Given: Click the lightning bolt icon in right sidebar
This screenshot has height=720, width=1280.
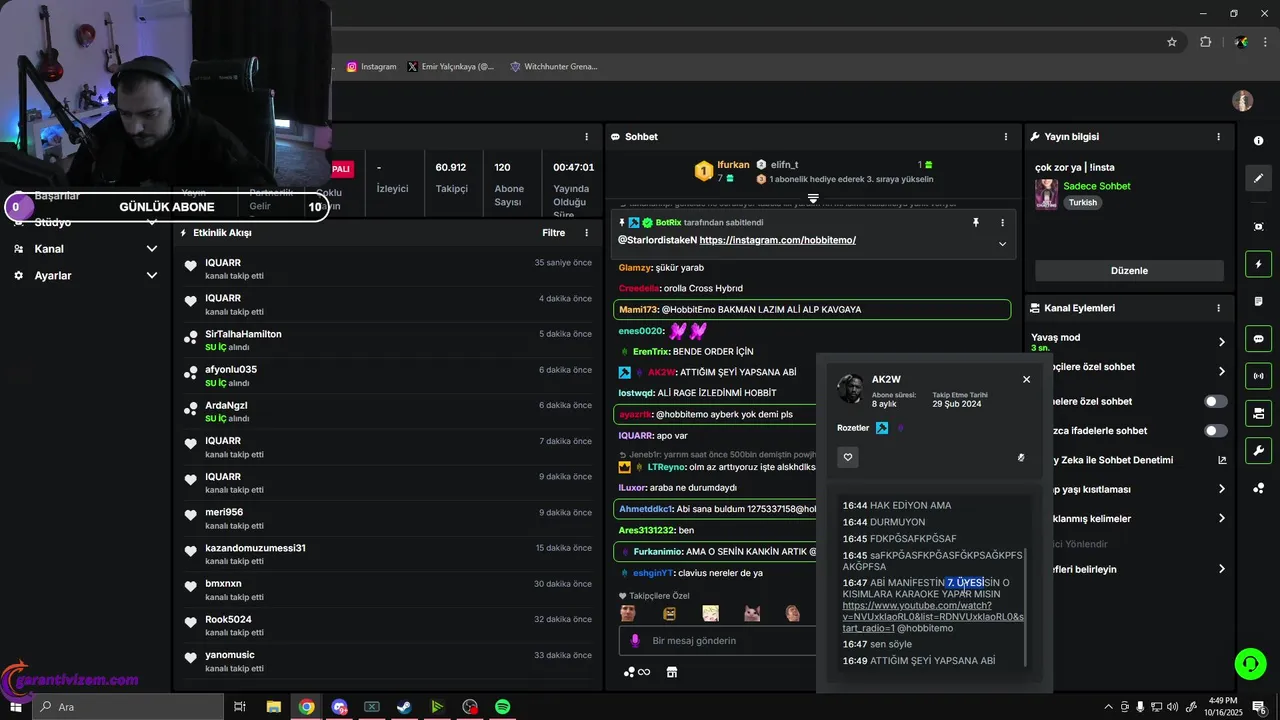Looking at the screenshot, I should point(1258,264).
